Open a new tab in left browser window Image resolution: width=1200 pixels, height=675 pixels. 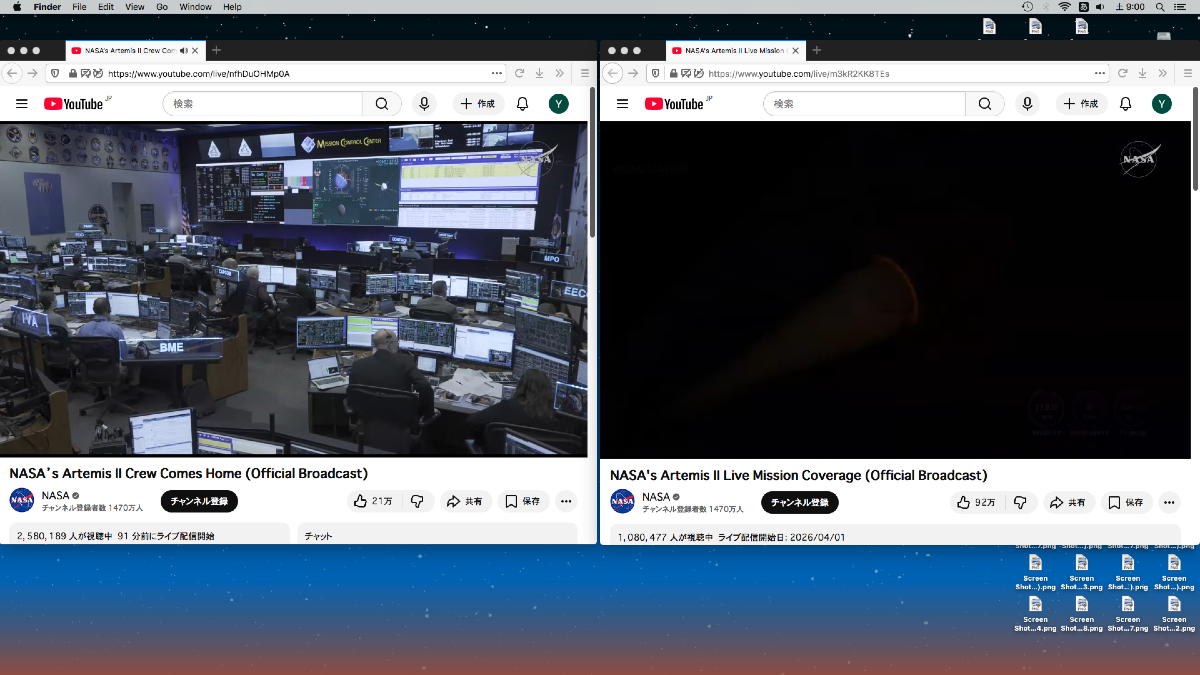point(216,50)
